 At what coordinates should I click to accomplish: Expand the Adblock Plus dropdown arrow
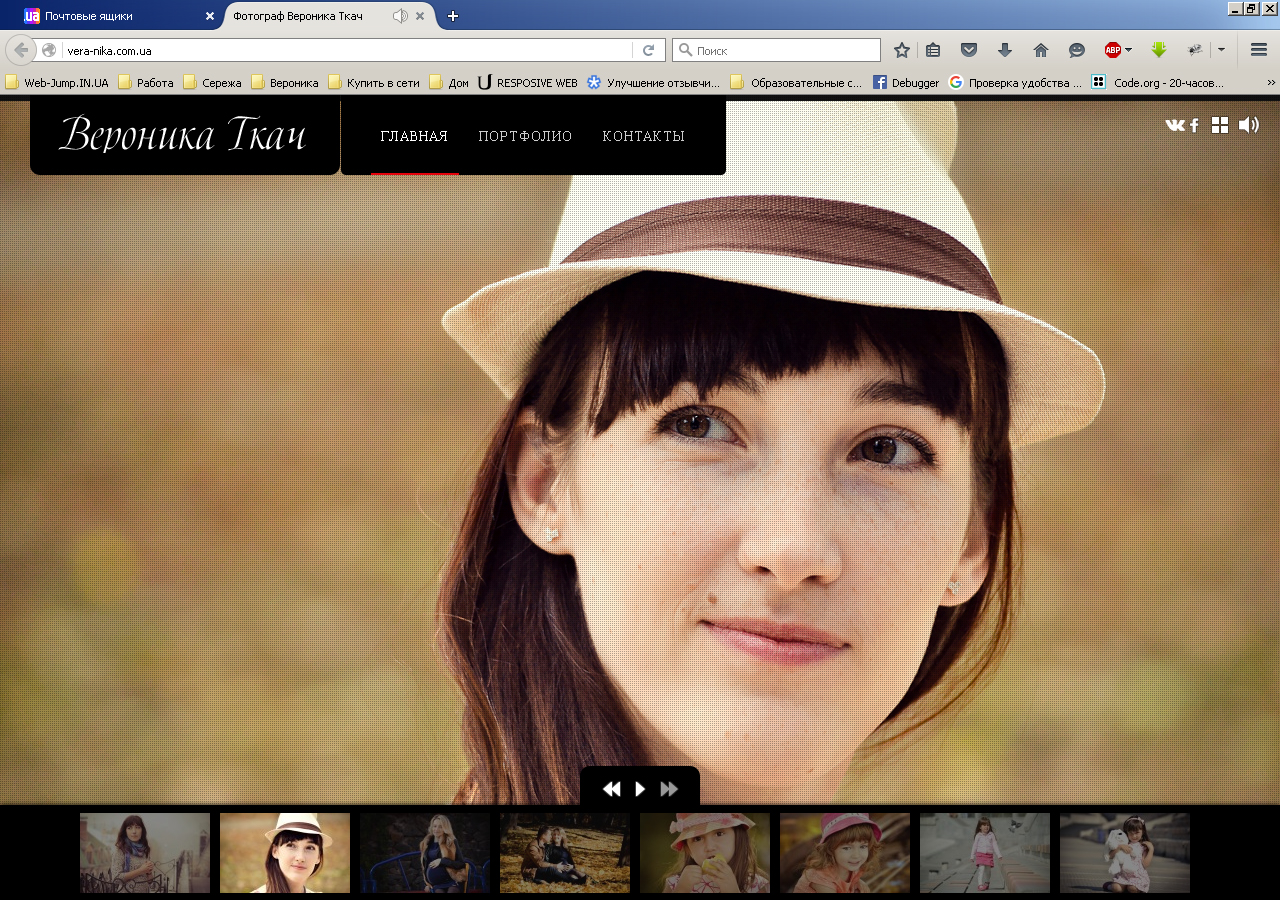(1129, 50)
